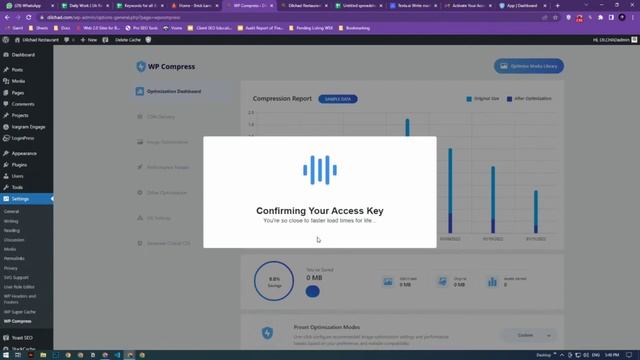Click the Sample Data badge

pyautogui.click(x=338, y=99)
